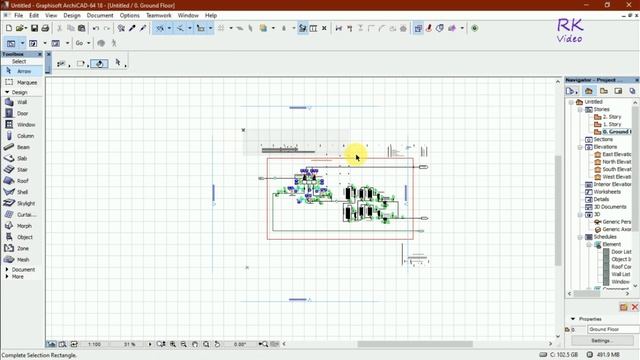Select the Zone tool
Image resolution: width=640 pixels, height=360 pixels.
(x=22, y=248)
